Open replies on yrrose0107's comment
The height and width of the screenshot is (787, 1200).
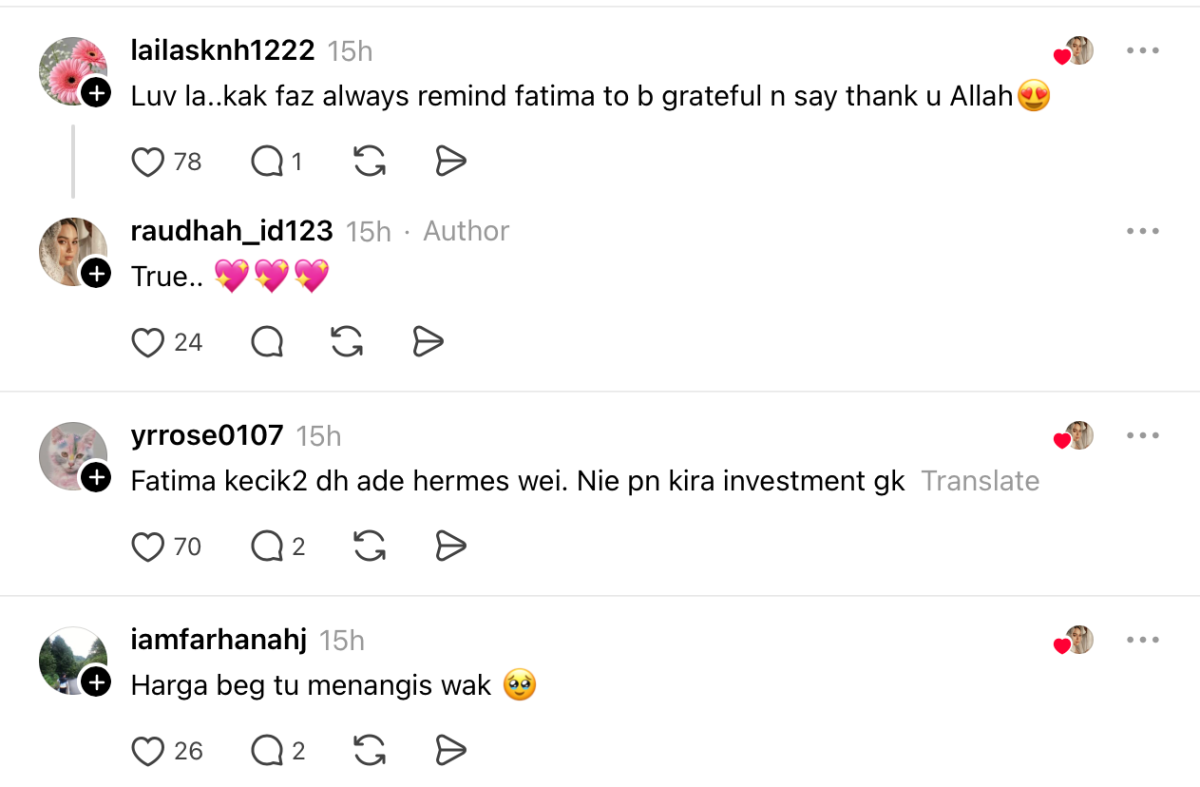(267, 547)
